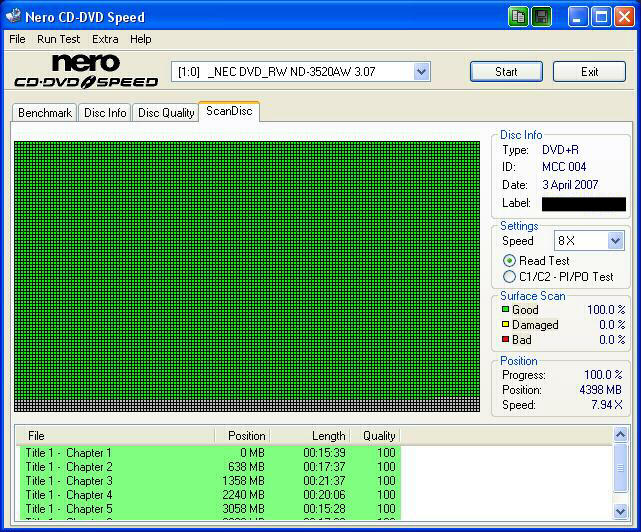
Task: Click the Nero app icon in title bar
Action: click(13, 16)
